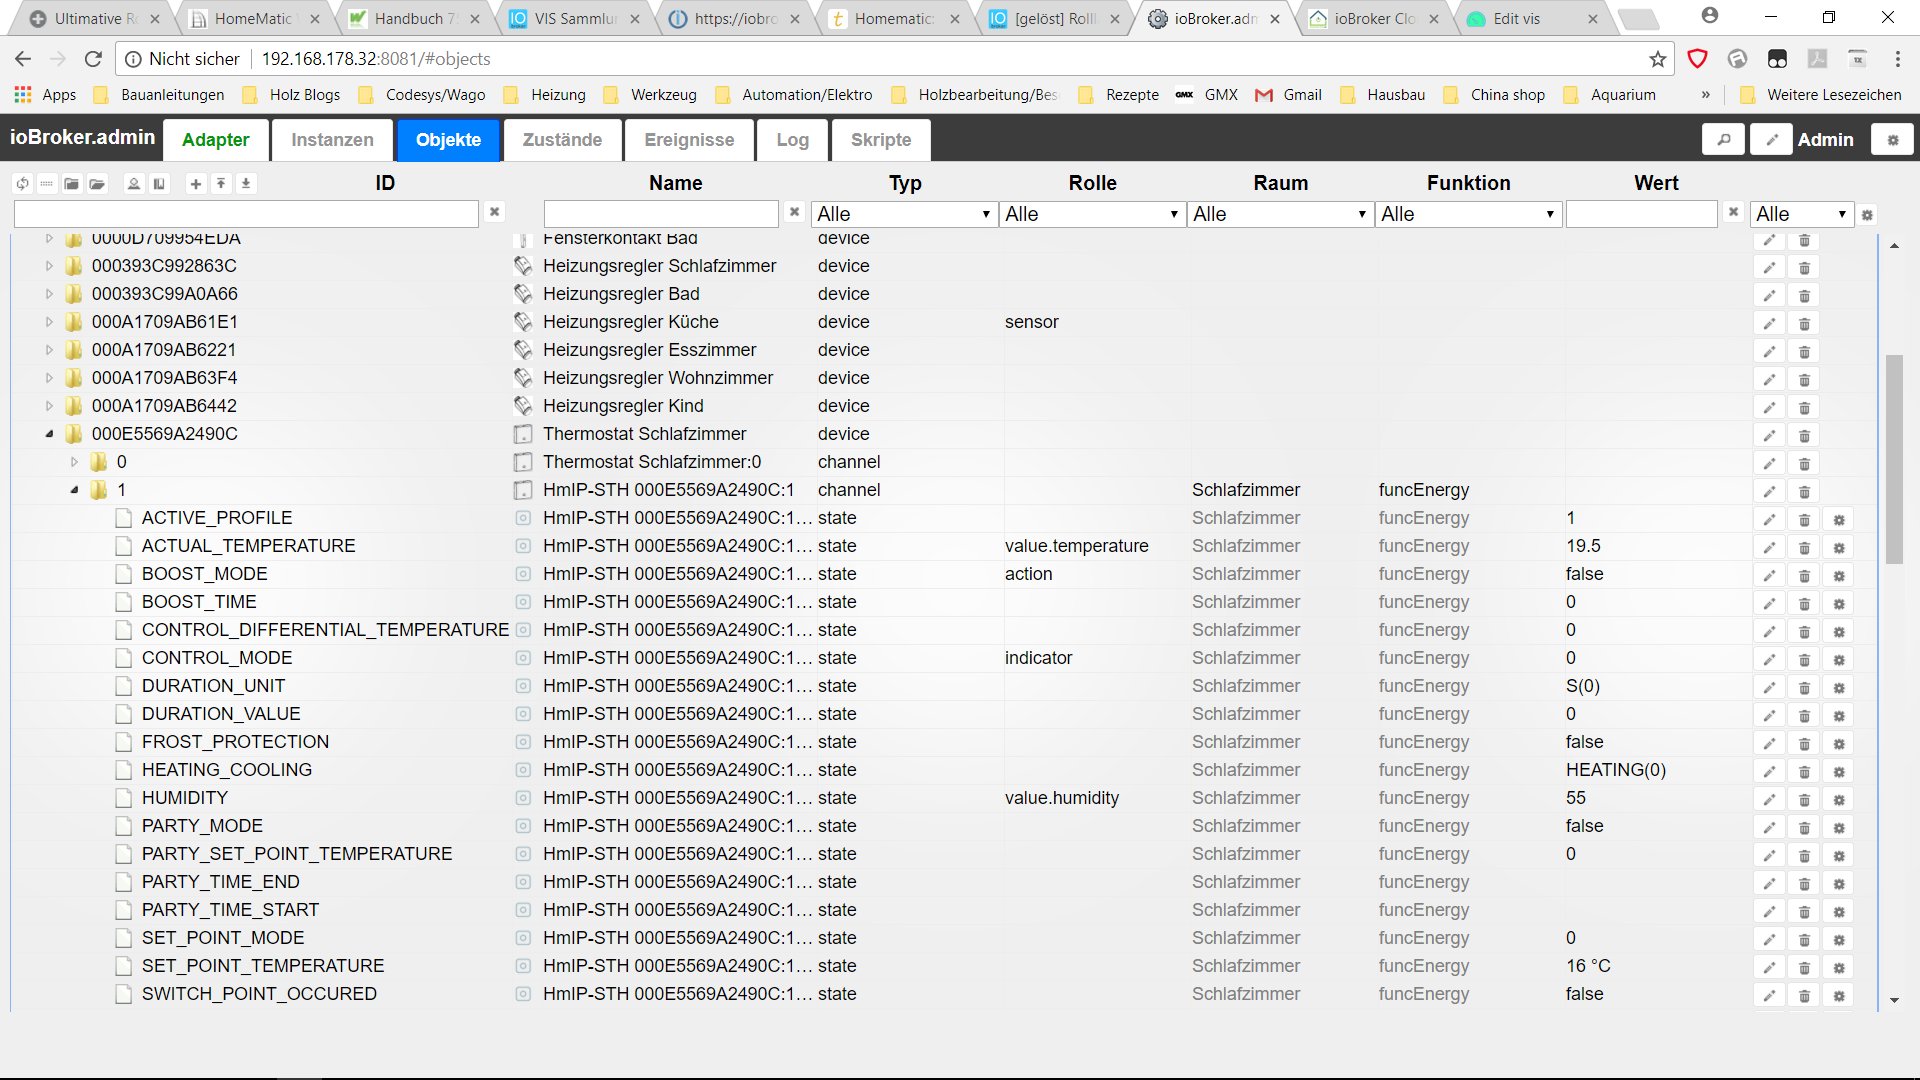Click the upload objects arrow icon
The width and height of the screenshot is (1920, 1080).
click(221, 184)
